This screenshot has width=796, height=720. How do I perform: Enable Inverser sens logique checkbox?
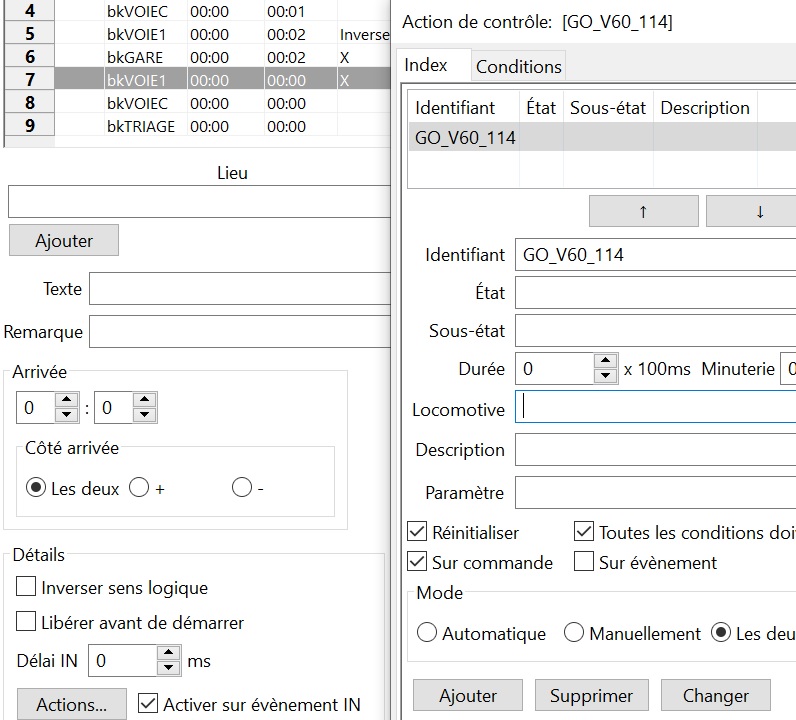click(x=26, y=586)
